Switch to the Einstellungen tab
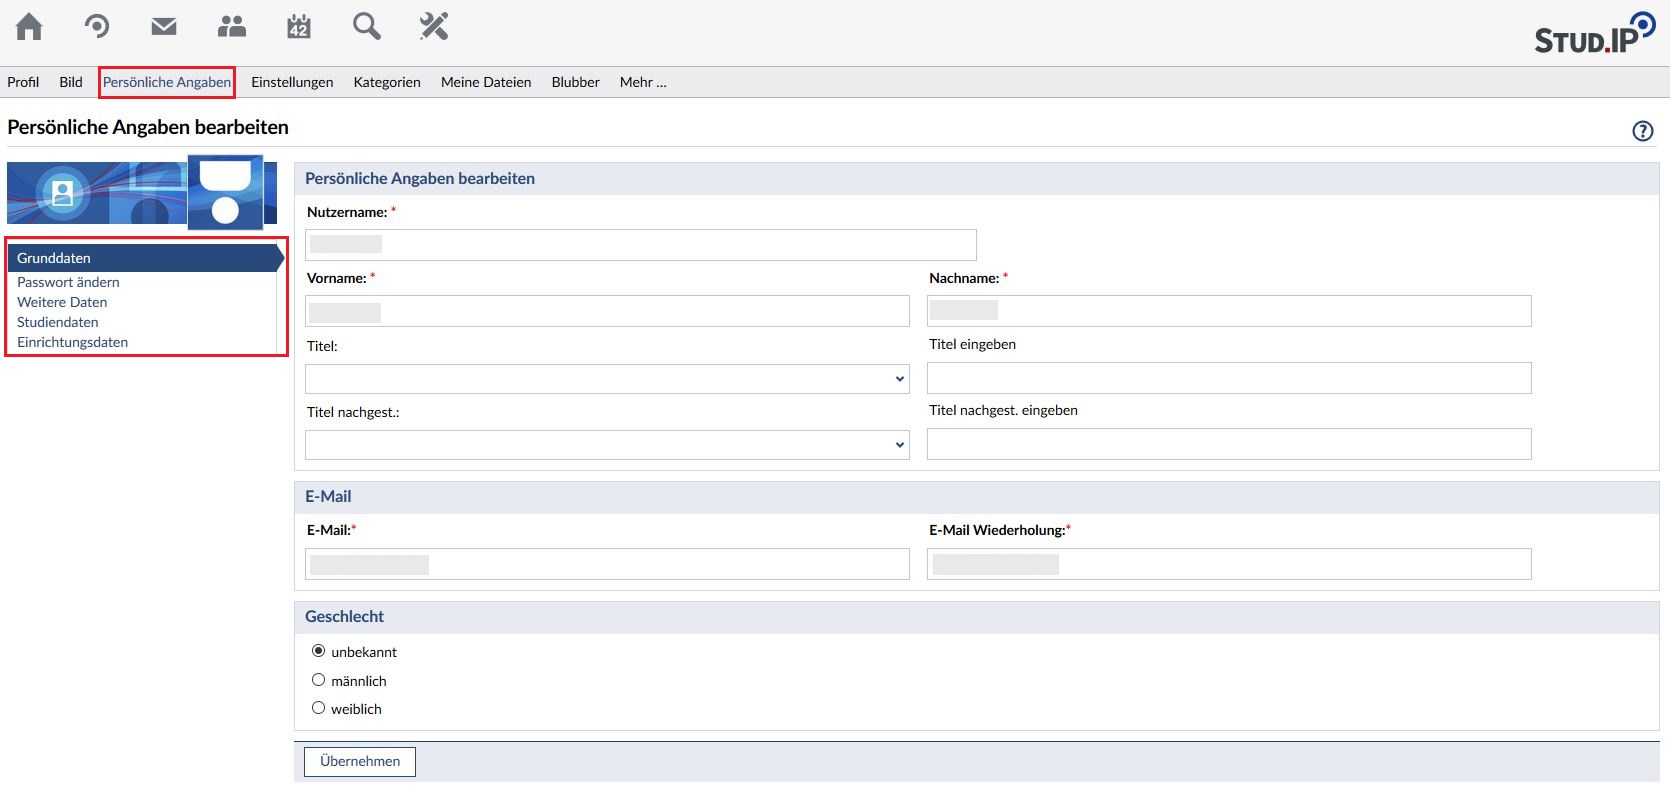This screenshot has width=1670, height=789. [x=292, y=82]
